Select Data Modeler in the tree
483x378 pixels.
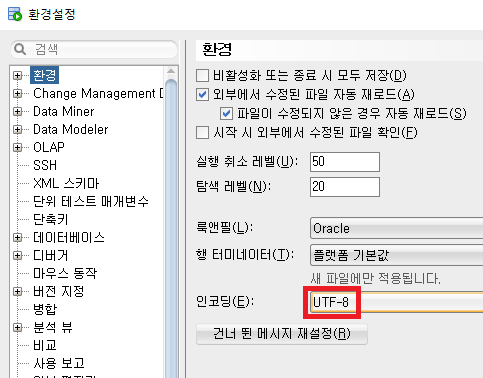pos(70,129)
